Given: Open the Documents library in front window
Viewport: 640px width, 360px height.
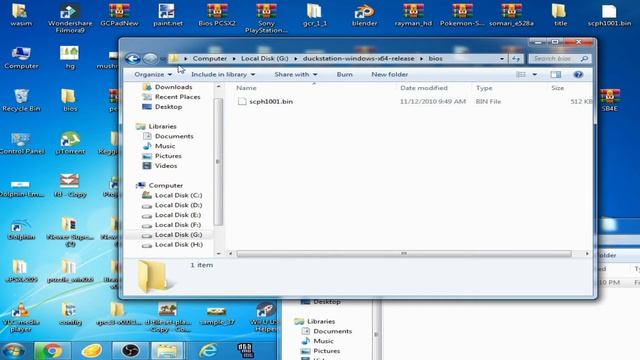Looking at the screenshot, I should 174,136.
